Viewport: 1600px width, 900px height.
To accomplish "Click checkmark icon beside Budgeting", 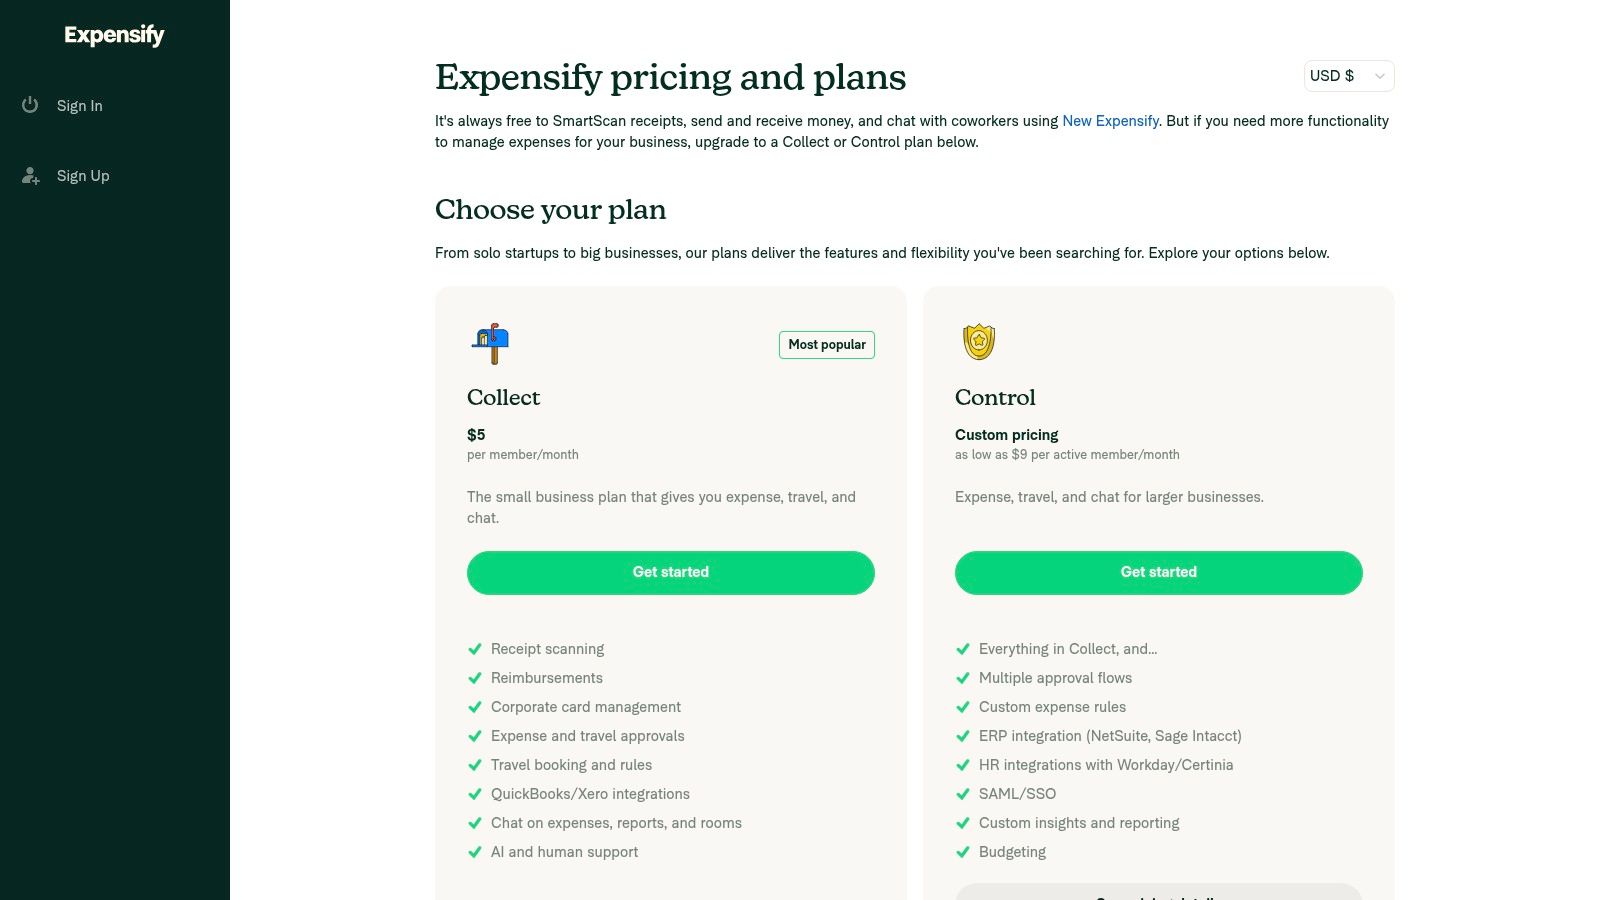I will coord(963,852).
